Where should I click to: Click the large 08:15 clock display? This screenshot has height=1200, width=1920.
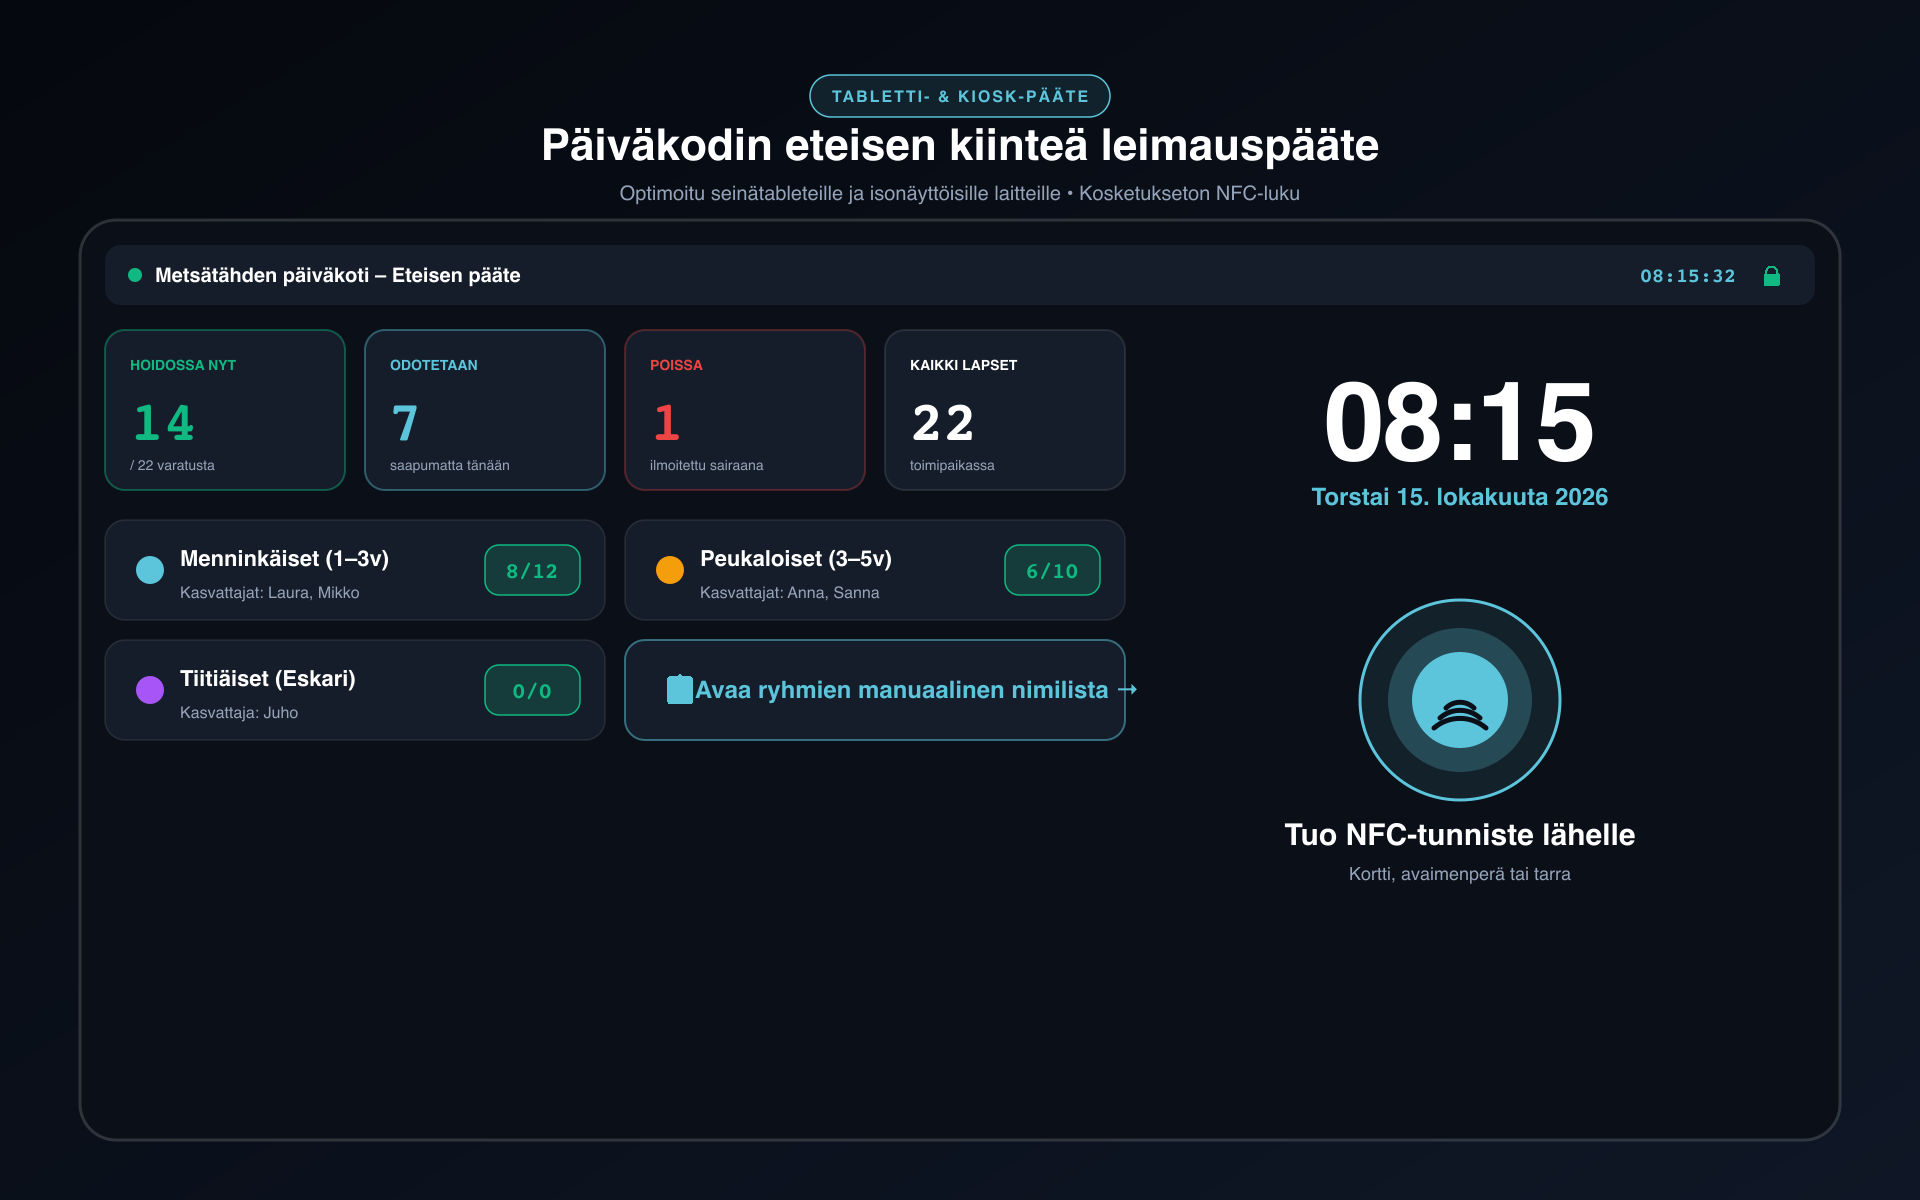pos(1460,423)
